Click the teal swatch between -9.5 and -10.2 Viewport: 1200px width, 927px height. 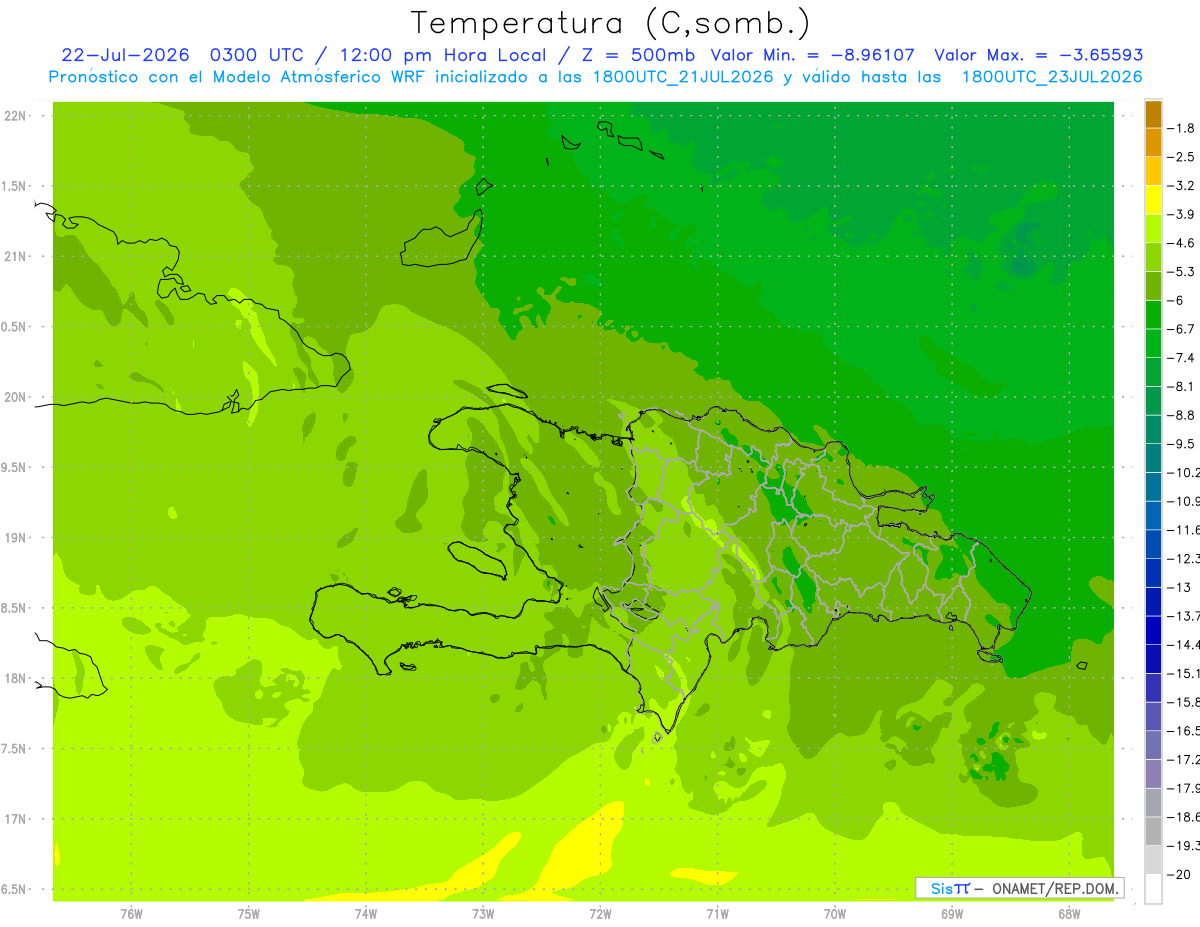[1153, 459]
